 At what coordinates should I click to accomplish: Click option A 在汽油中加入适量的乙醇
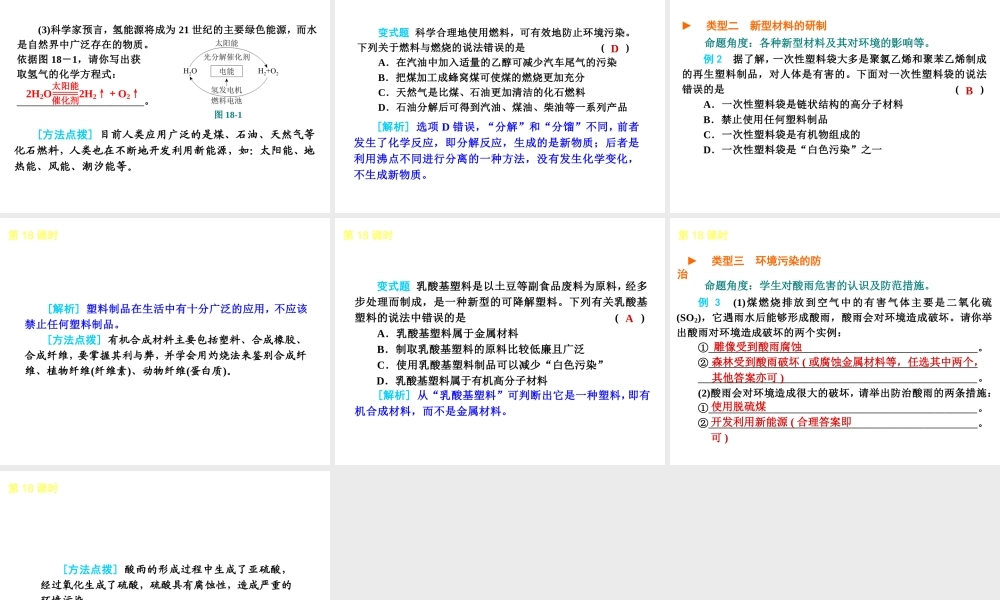click(x=497, y=62)
